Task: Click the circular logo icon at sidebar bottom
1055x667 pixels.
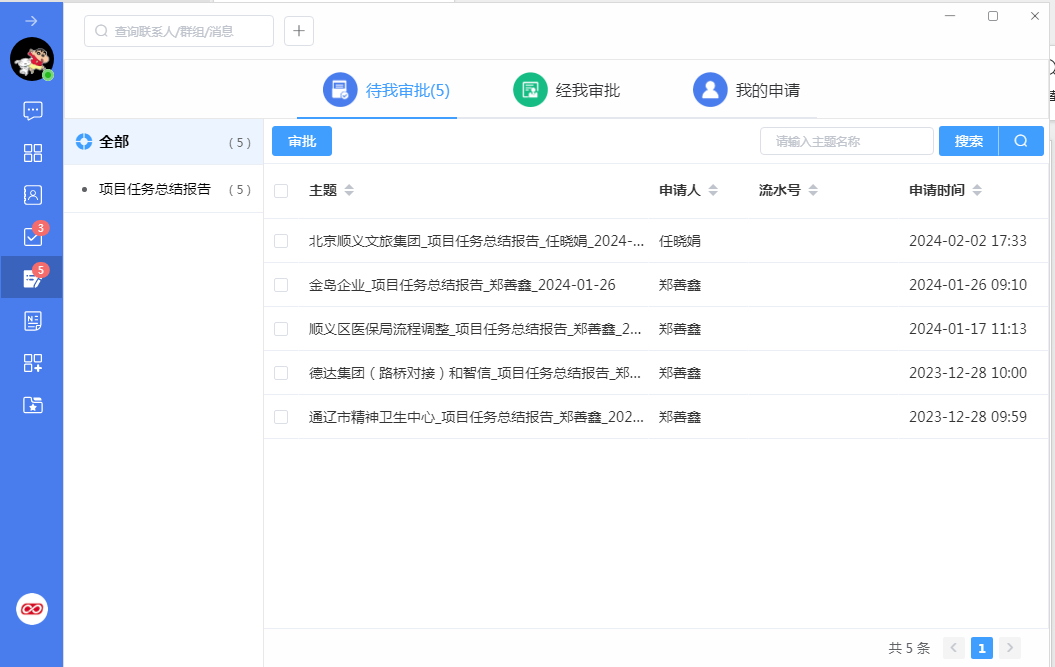Action: click(x=32, y=608)
